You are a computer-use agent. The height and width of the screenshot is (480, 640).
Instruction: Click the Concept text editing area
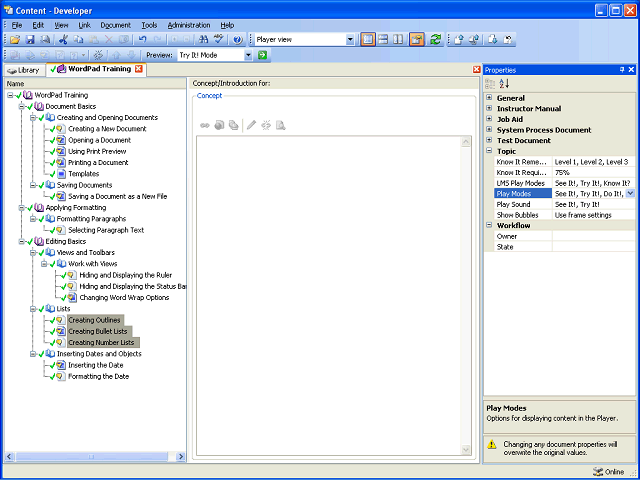point(329,296)
